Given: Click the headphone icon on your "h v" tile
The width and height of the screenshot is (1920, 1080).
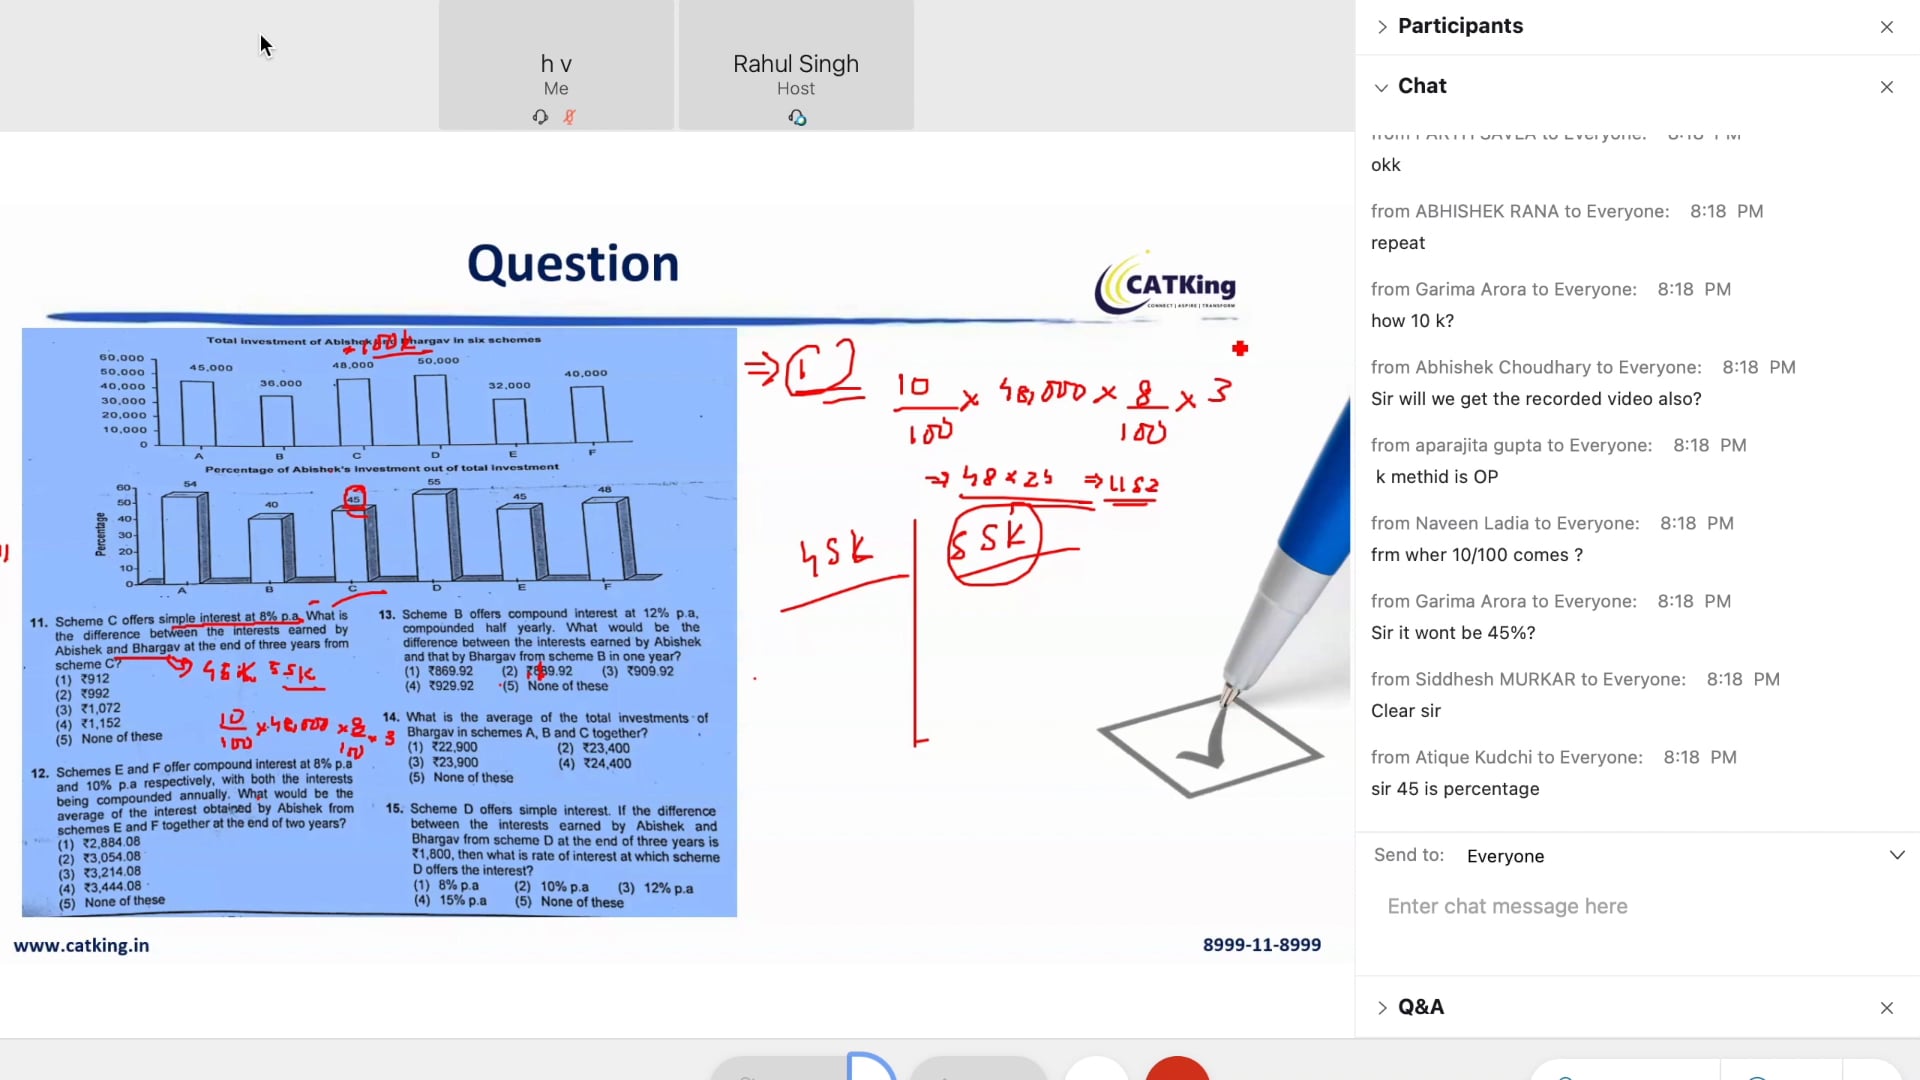Looking at the screenshot, I should pyautogui.click(x=540, y=117).
